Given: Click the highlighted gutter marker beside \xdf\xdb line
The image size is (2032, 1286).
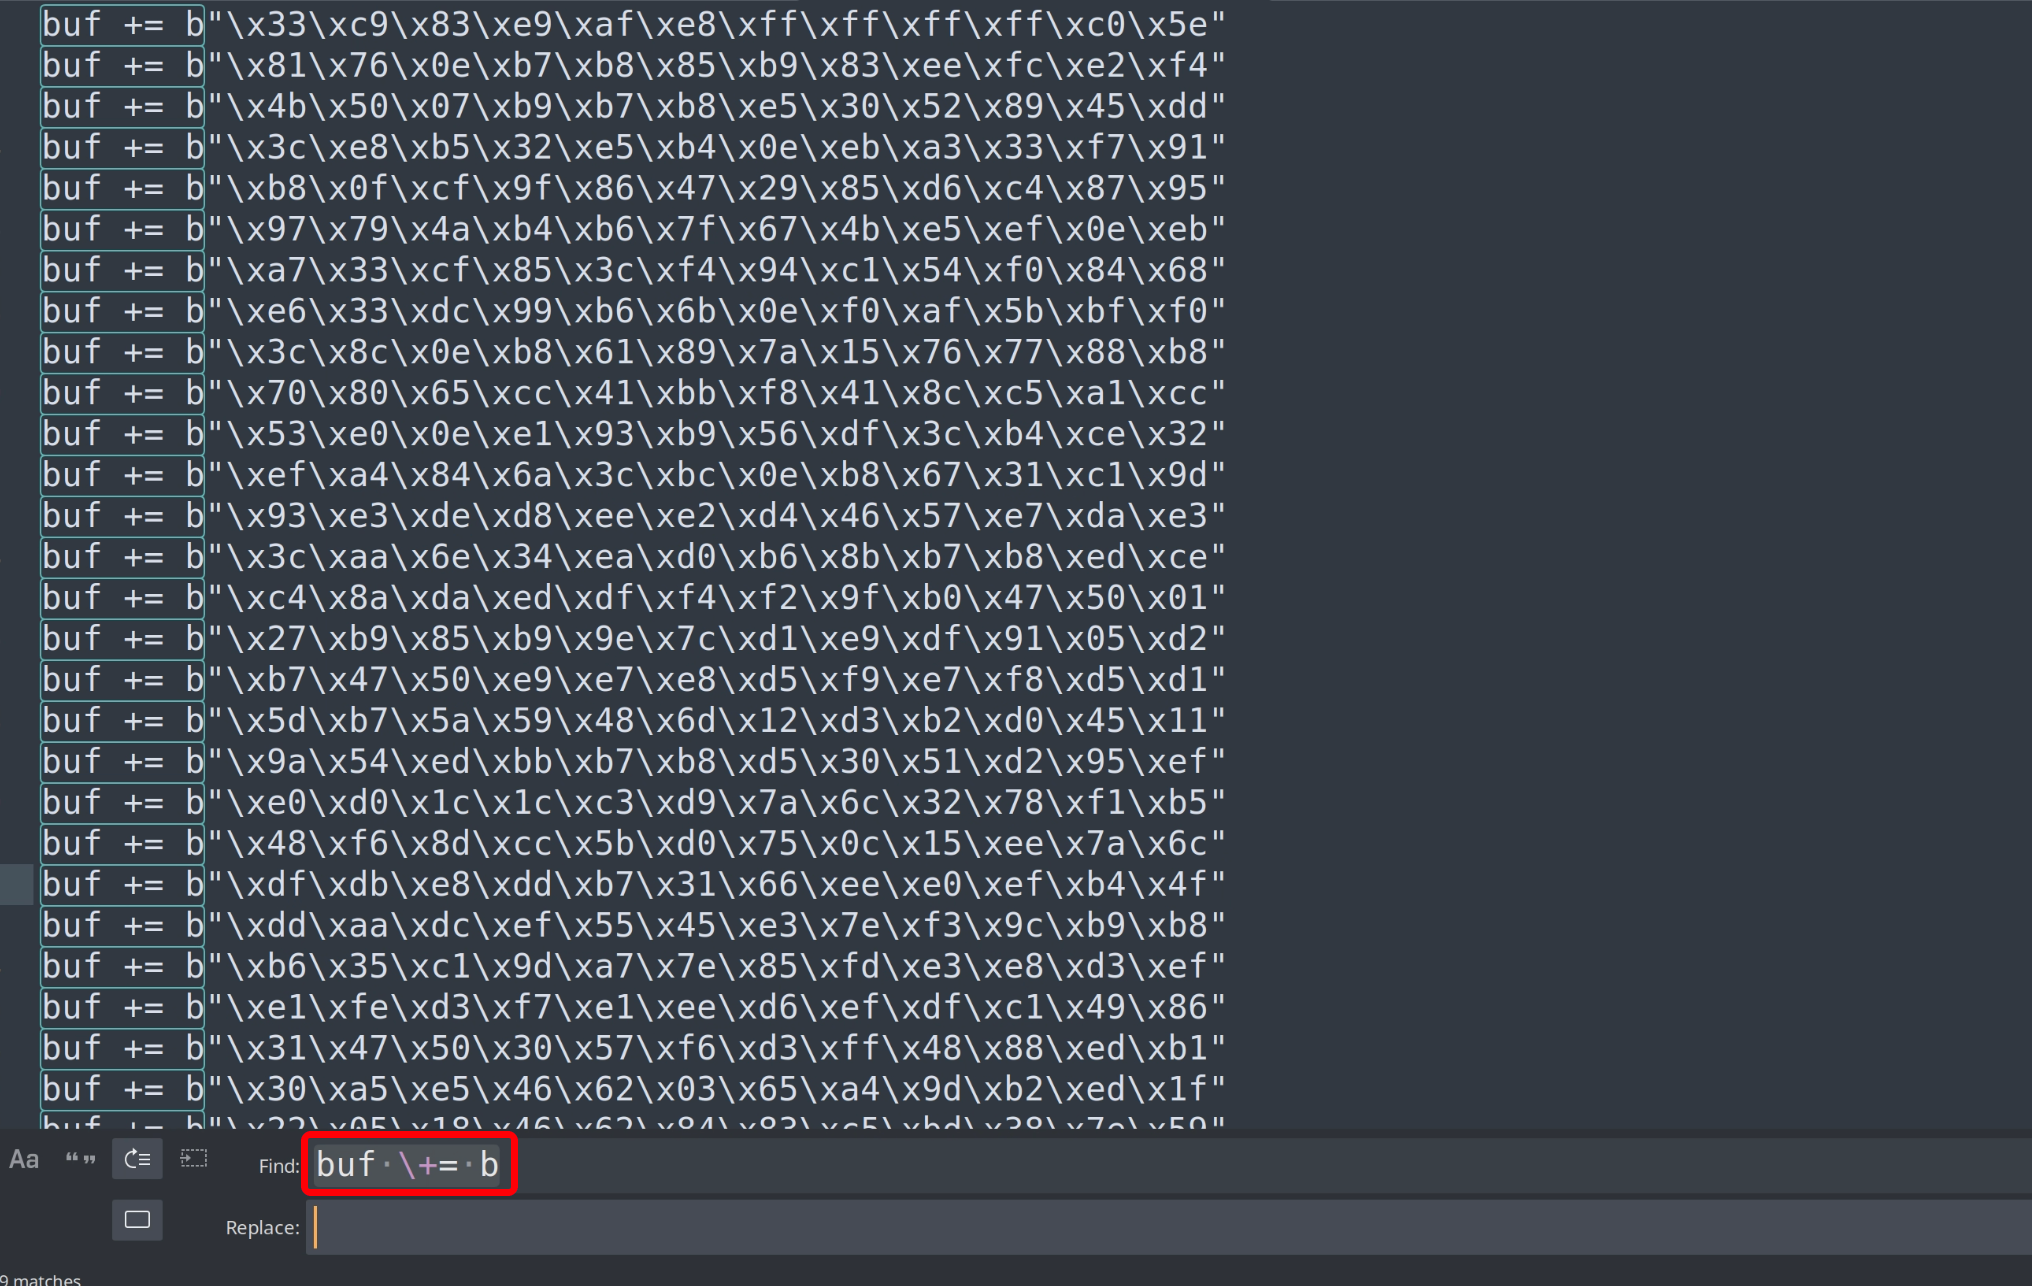Looking at the screenshot, I should click(x=17, y=885).
